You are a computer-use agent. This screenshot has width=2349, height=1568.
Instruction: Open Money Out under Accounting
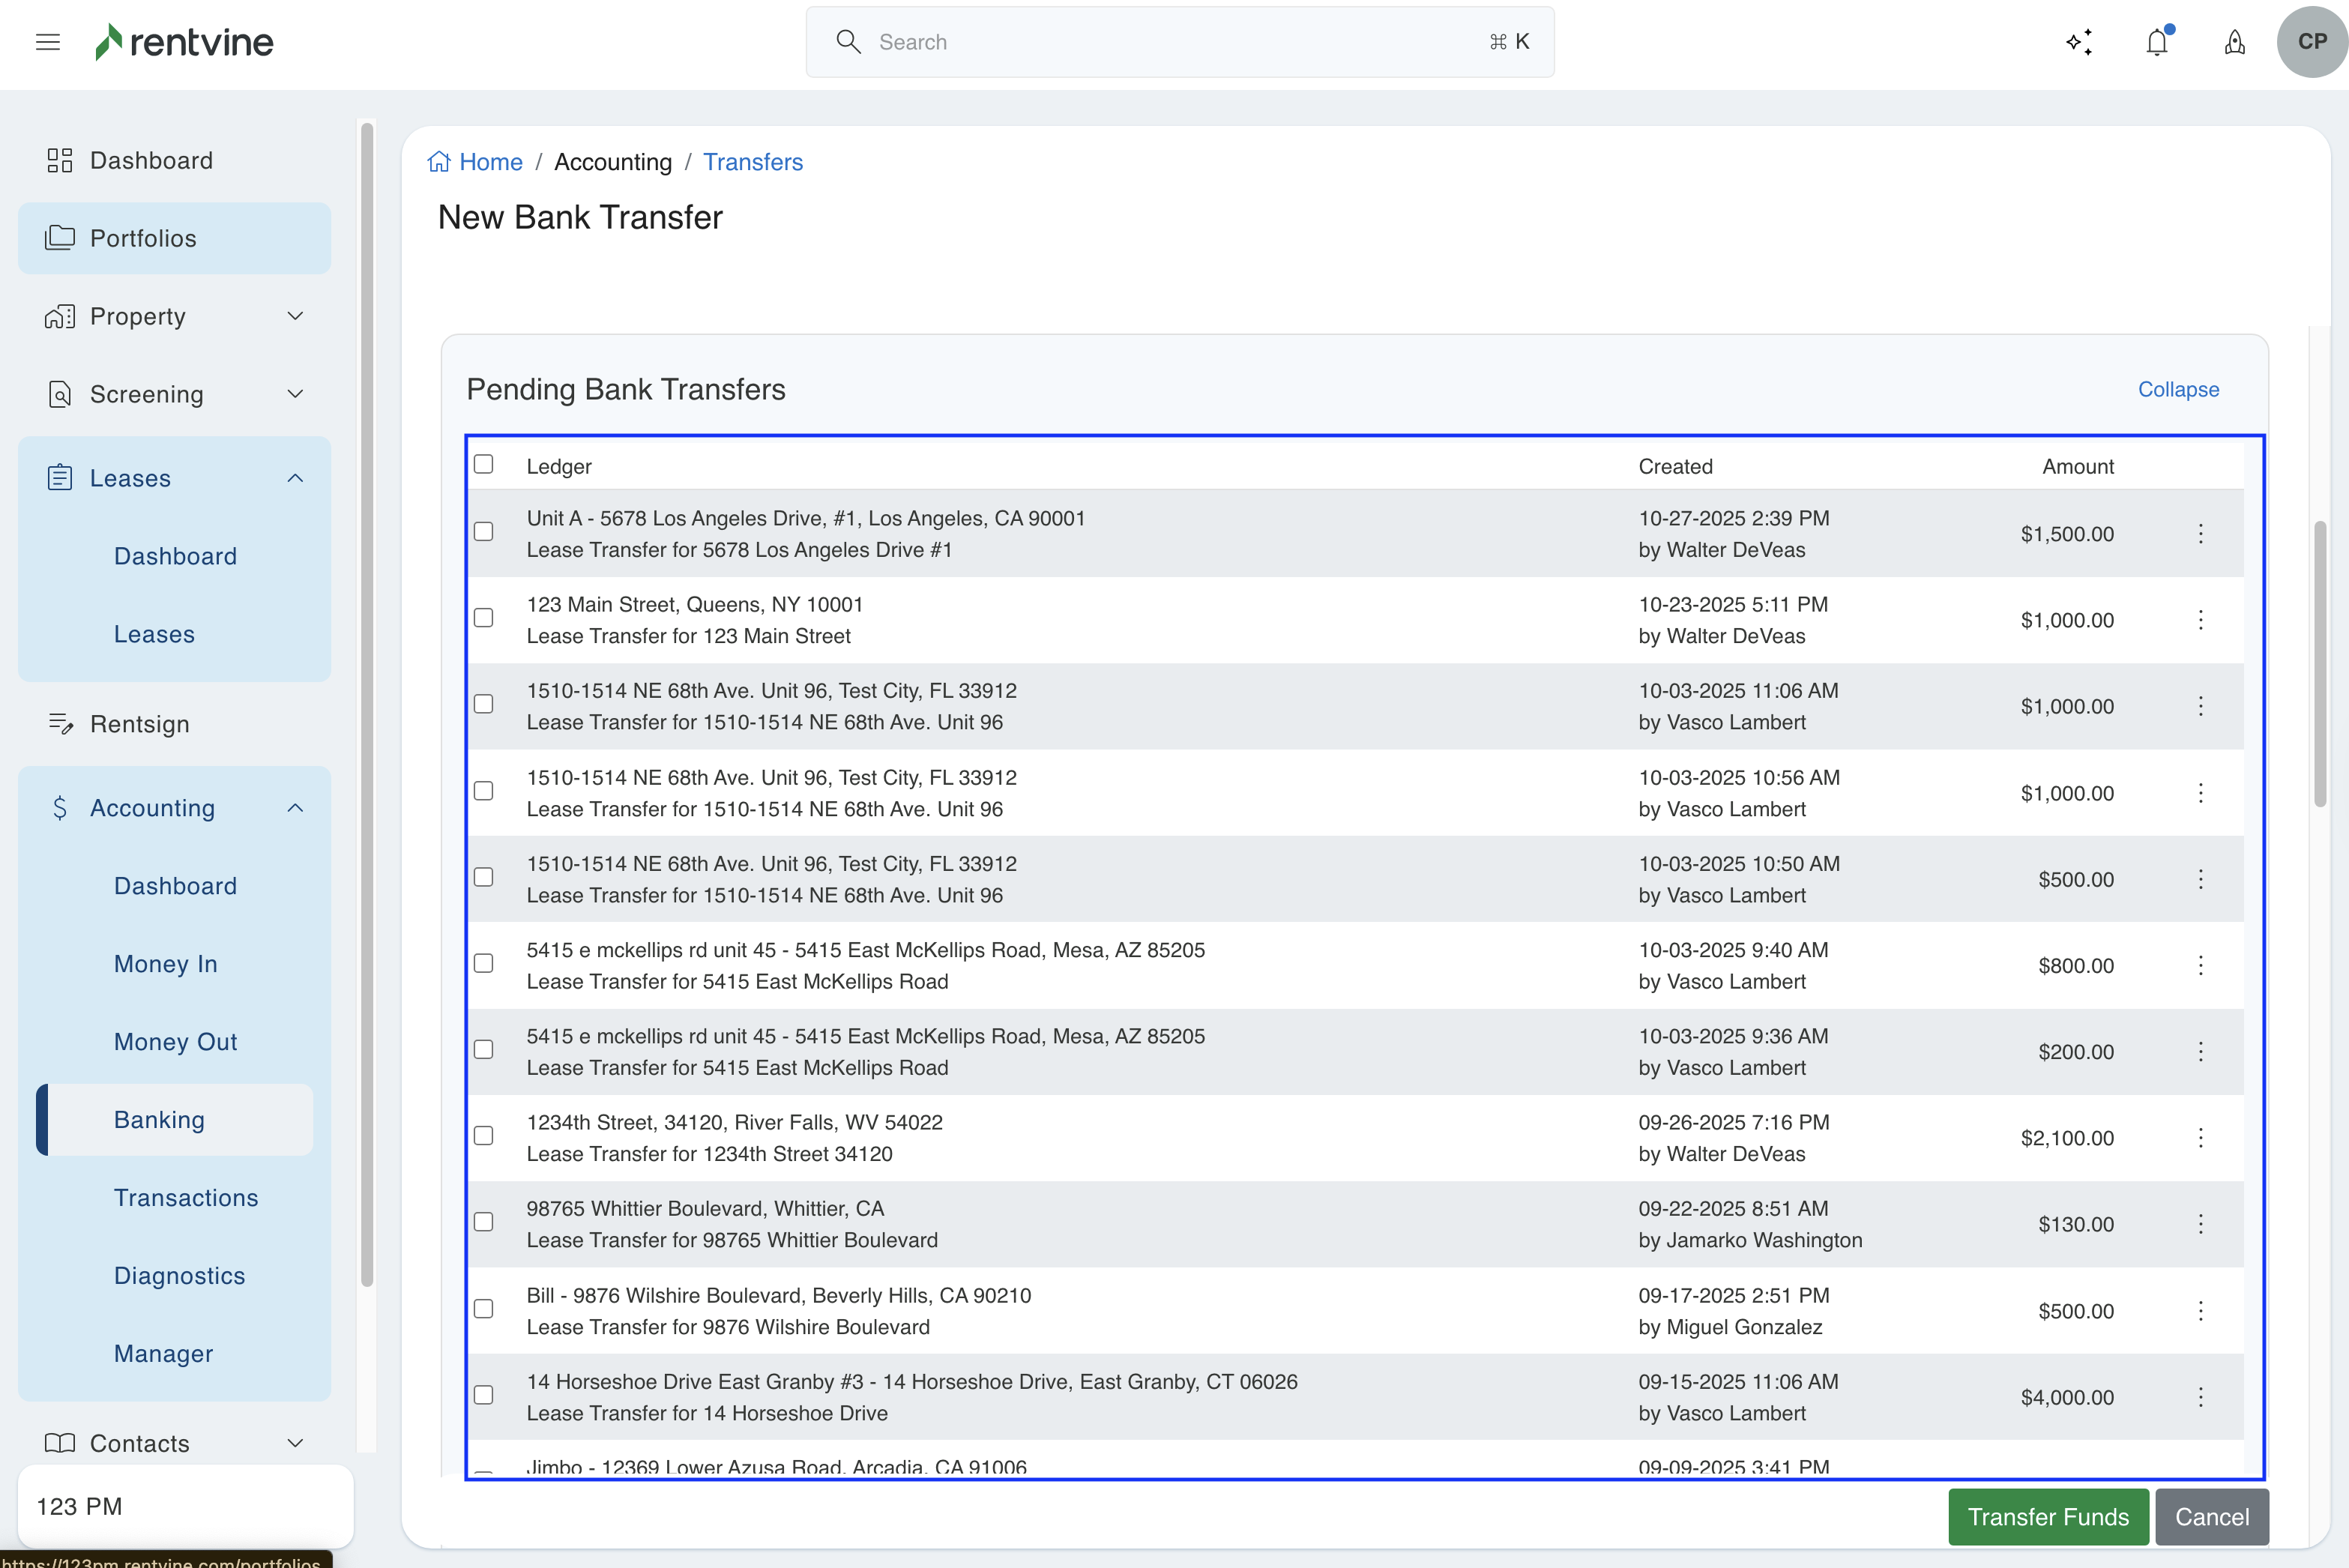pyautogui.click(x=175, y=1042)
